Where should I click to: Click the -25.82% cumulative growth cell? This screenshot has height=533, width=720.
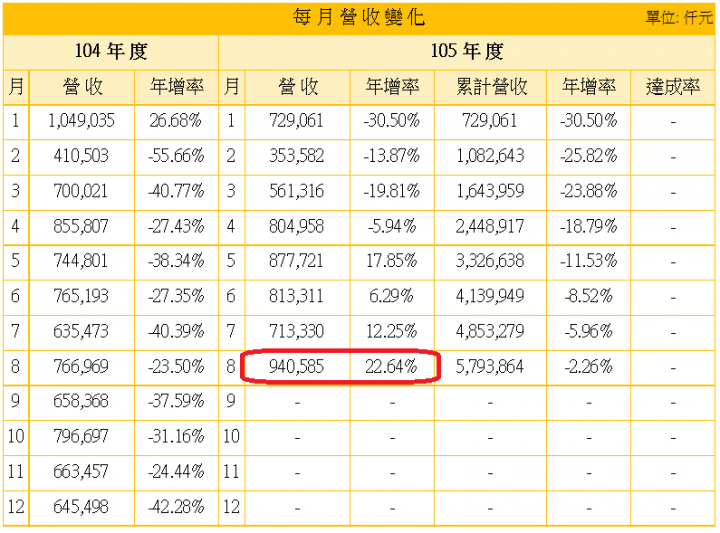pyautogui.click(x=589, y=156)
